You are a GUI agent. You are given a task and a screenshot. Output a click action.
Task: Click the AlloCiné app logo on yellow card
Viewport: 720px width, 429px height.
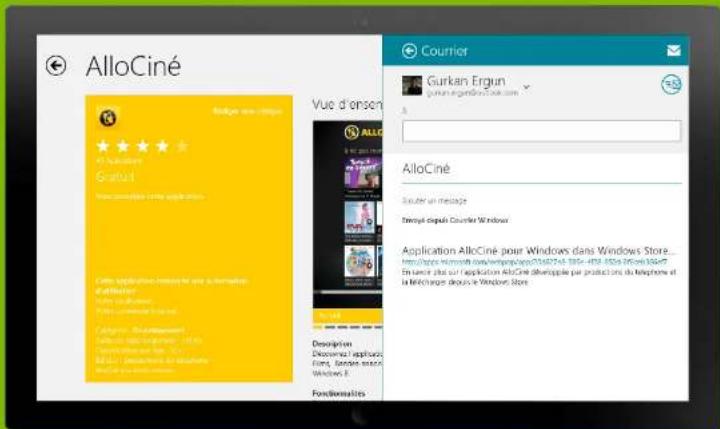(107, 118)
